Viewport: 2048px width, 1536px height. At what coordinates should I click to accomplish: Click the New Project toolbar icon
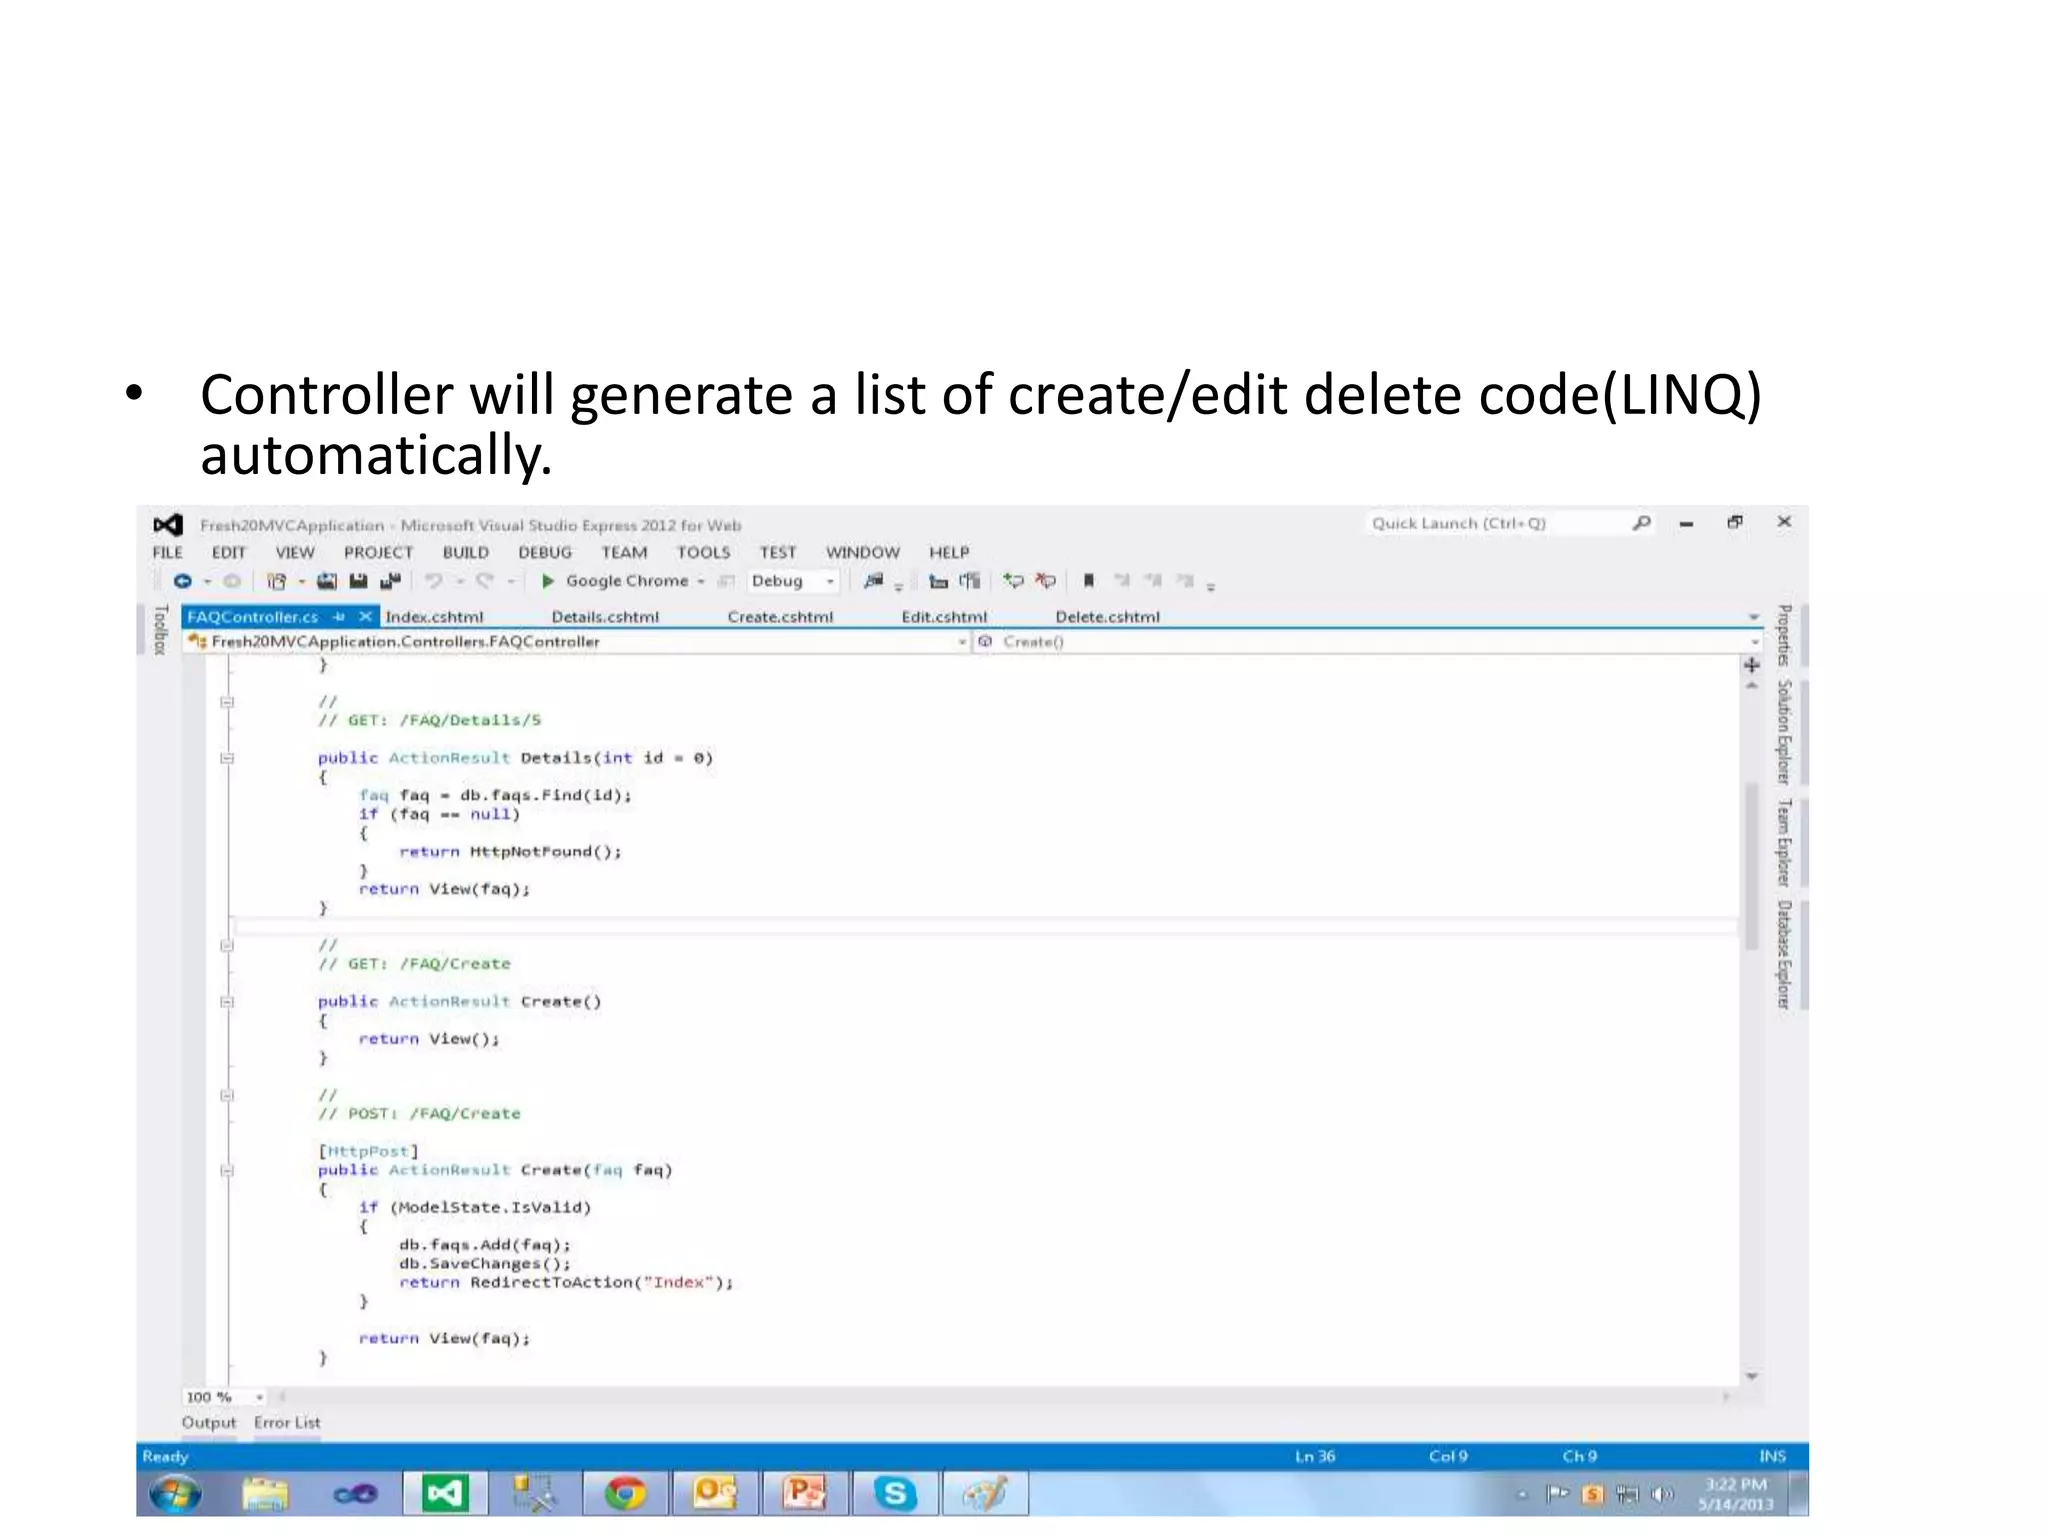point(277,581)
